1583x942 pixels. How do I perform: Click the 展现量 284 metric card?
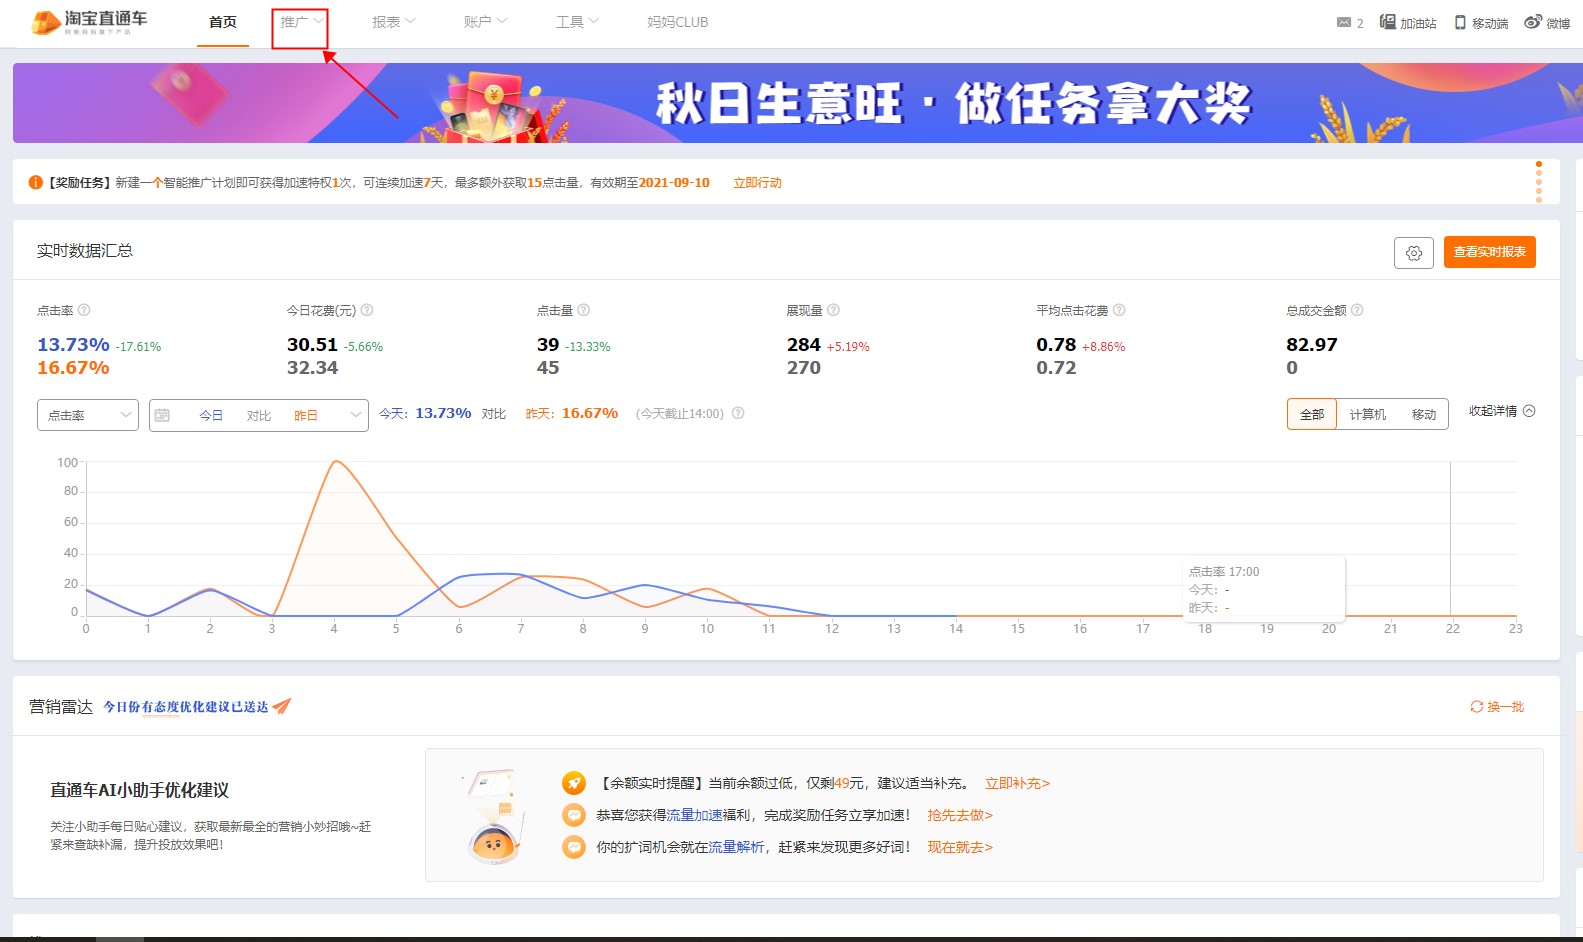(828, 340)
